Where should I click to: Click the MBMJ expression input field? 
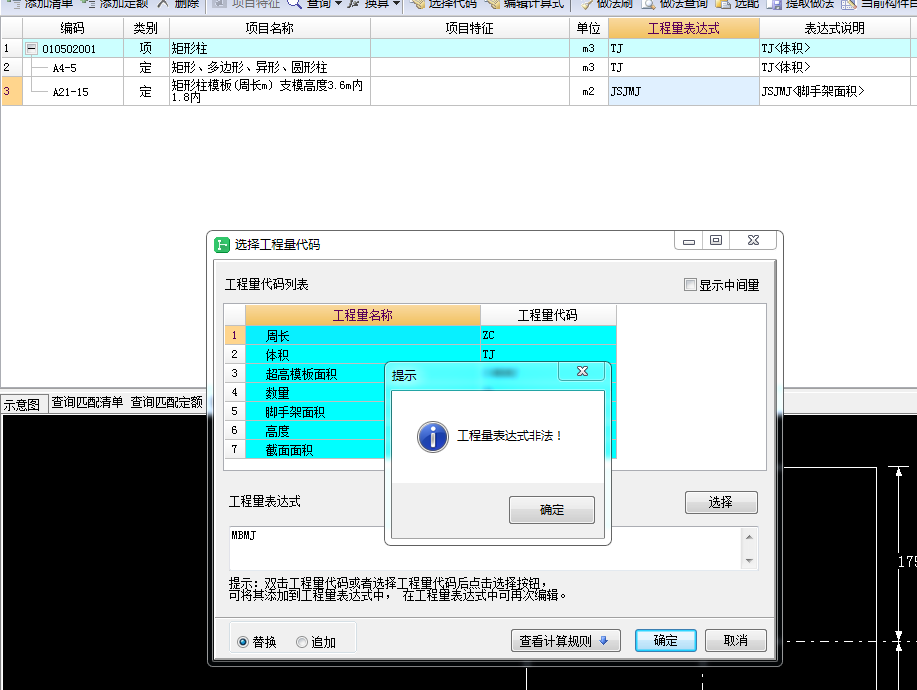[x=485, y=548]
